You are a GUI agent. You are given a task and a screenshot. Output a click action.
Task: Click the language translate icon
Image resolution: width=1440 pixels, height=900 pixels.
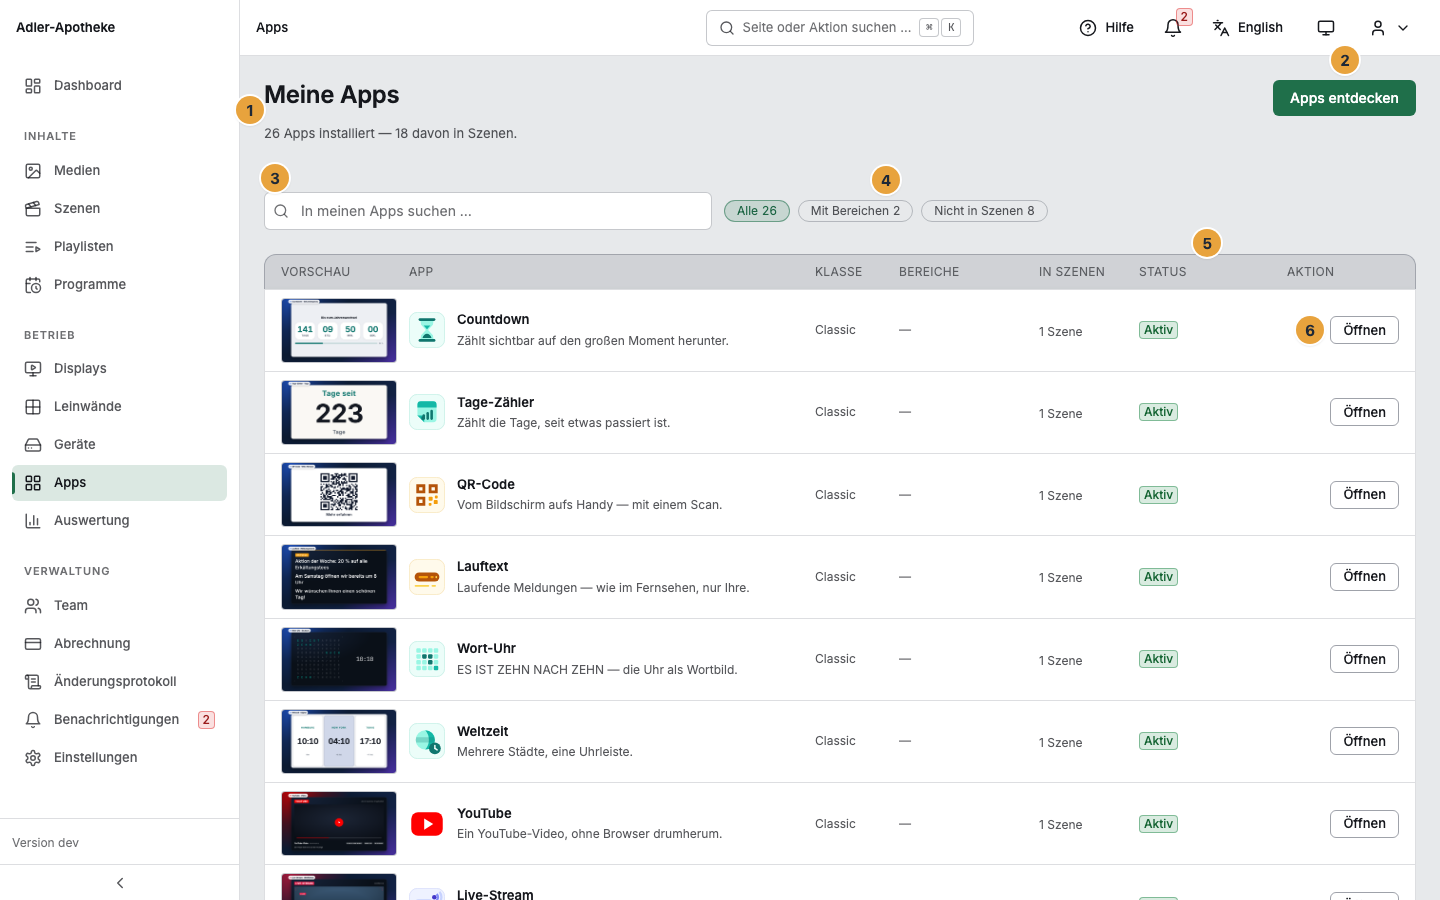coord(1221,28)
